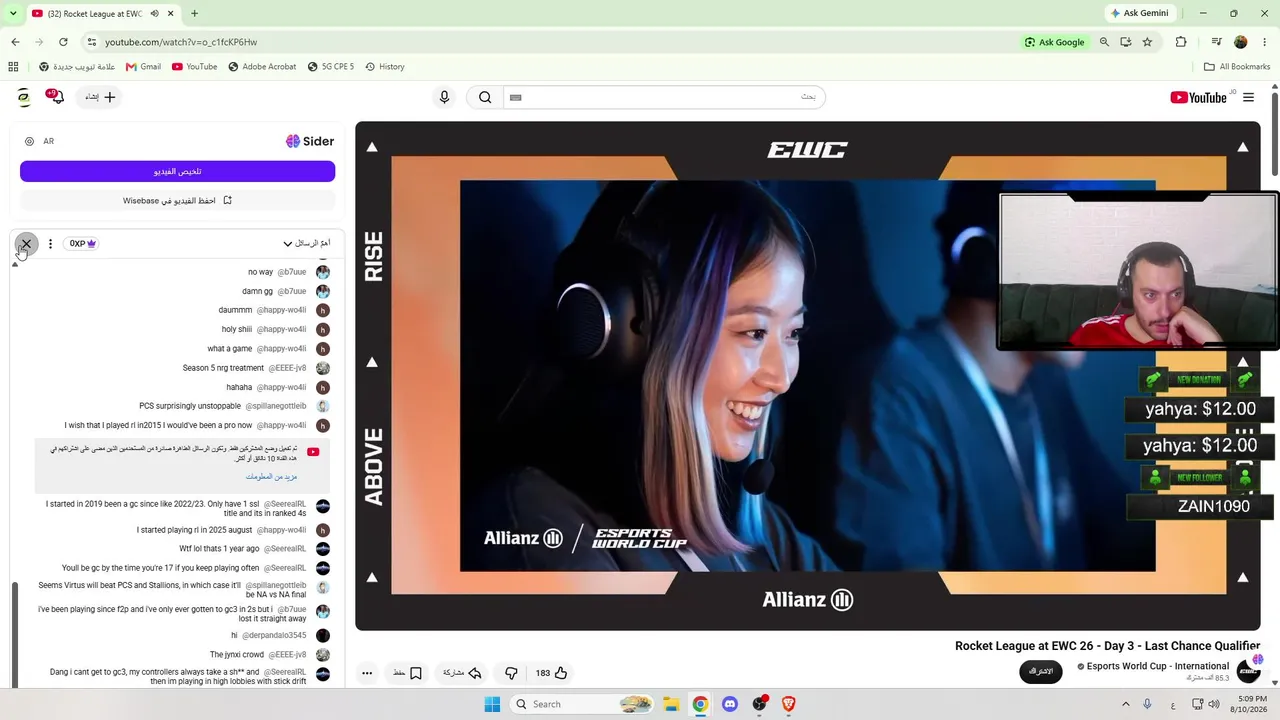
Task: Change Sider AR language setting
Action: (x=40, y=141)
